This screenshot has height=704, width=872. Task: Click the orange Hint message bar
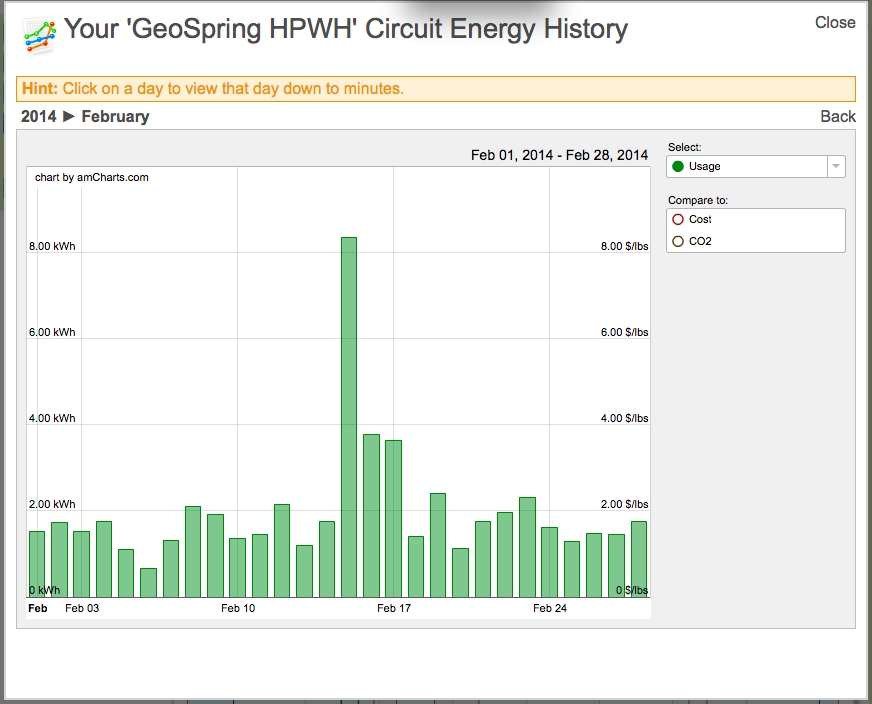click(x=435, y=89)
